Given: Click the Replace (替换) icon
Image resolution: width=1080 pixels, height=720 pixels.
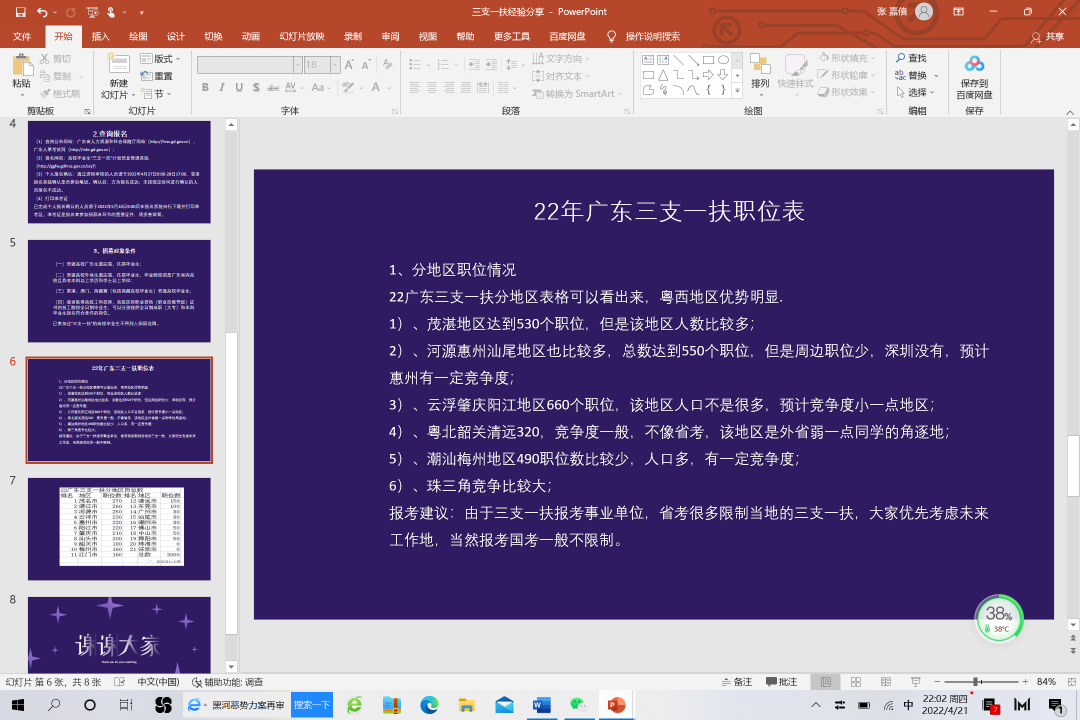Looking at the screenshot, I should tap(900, 74).
